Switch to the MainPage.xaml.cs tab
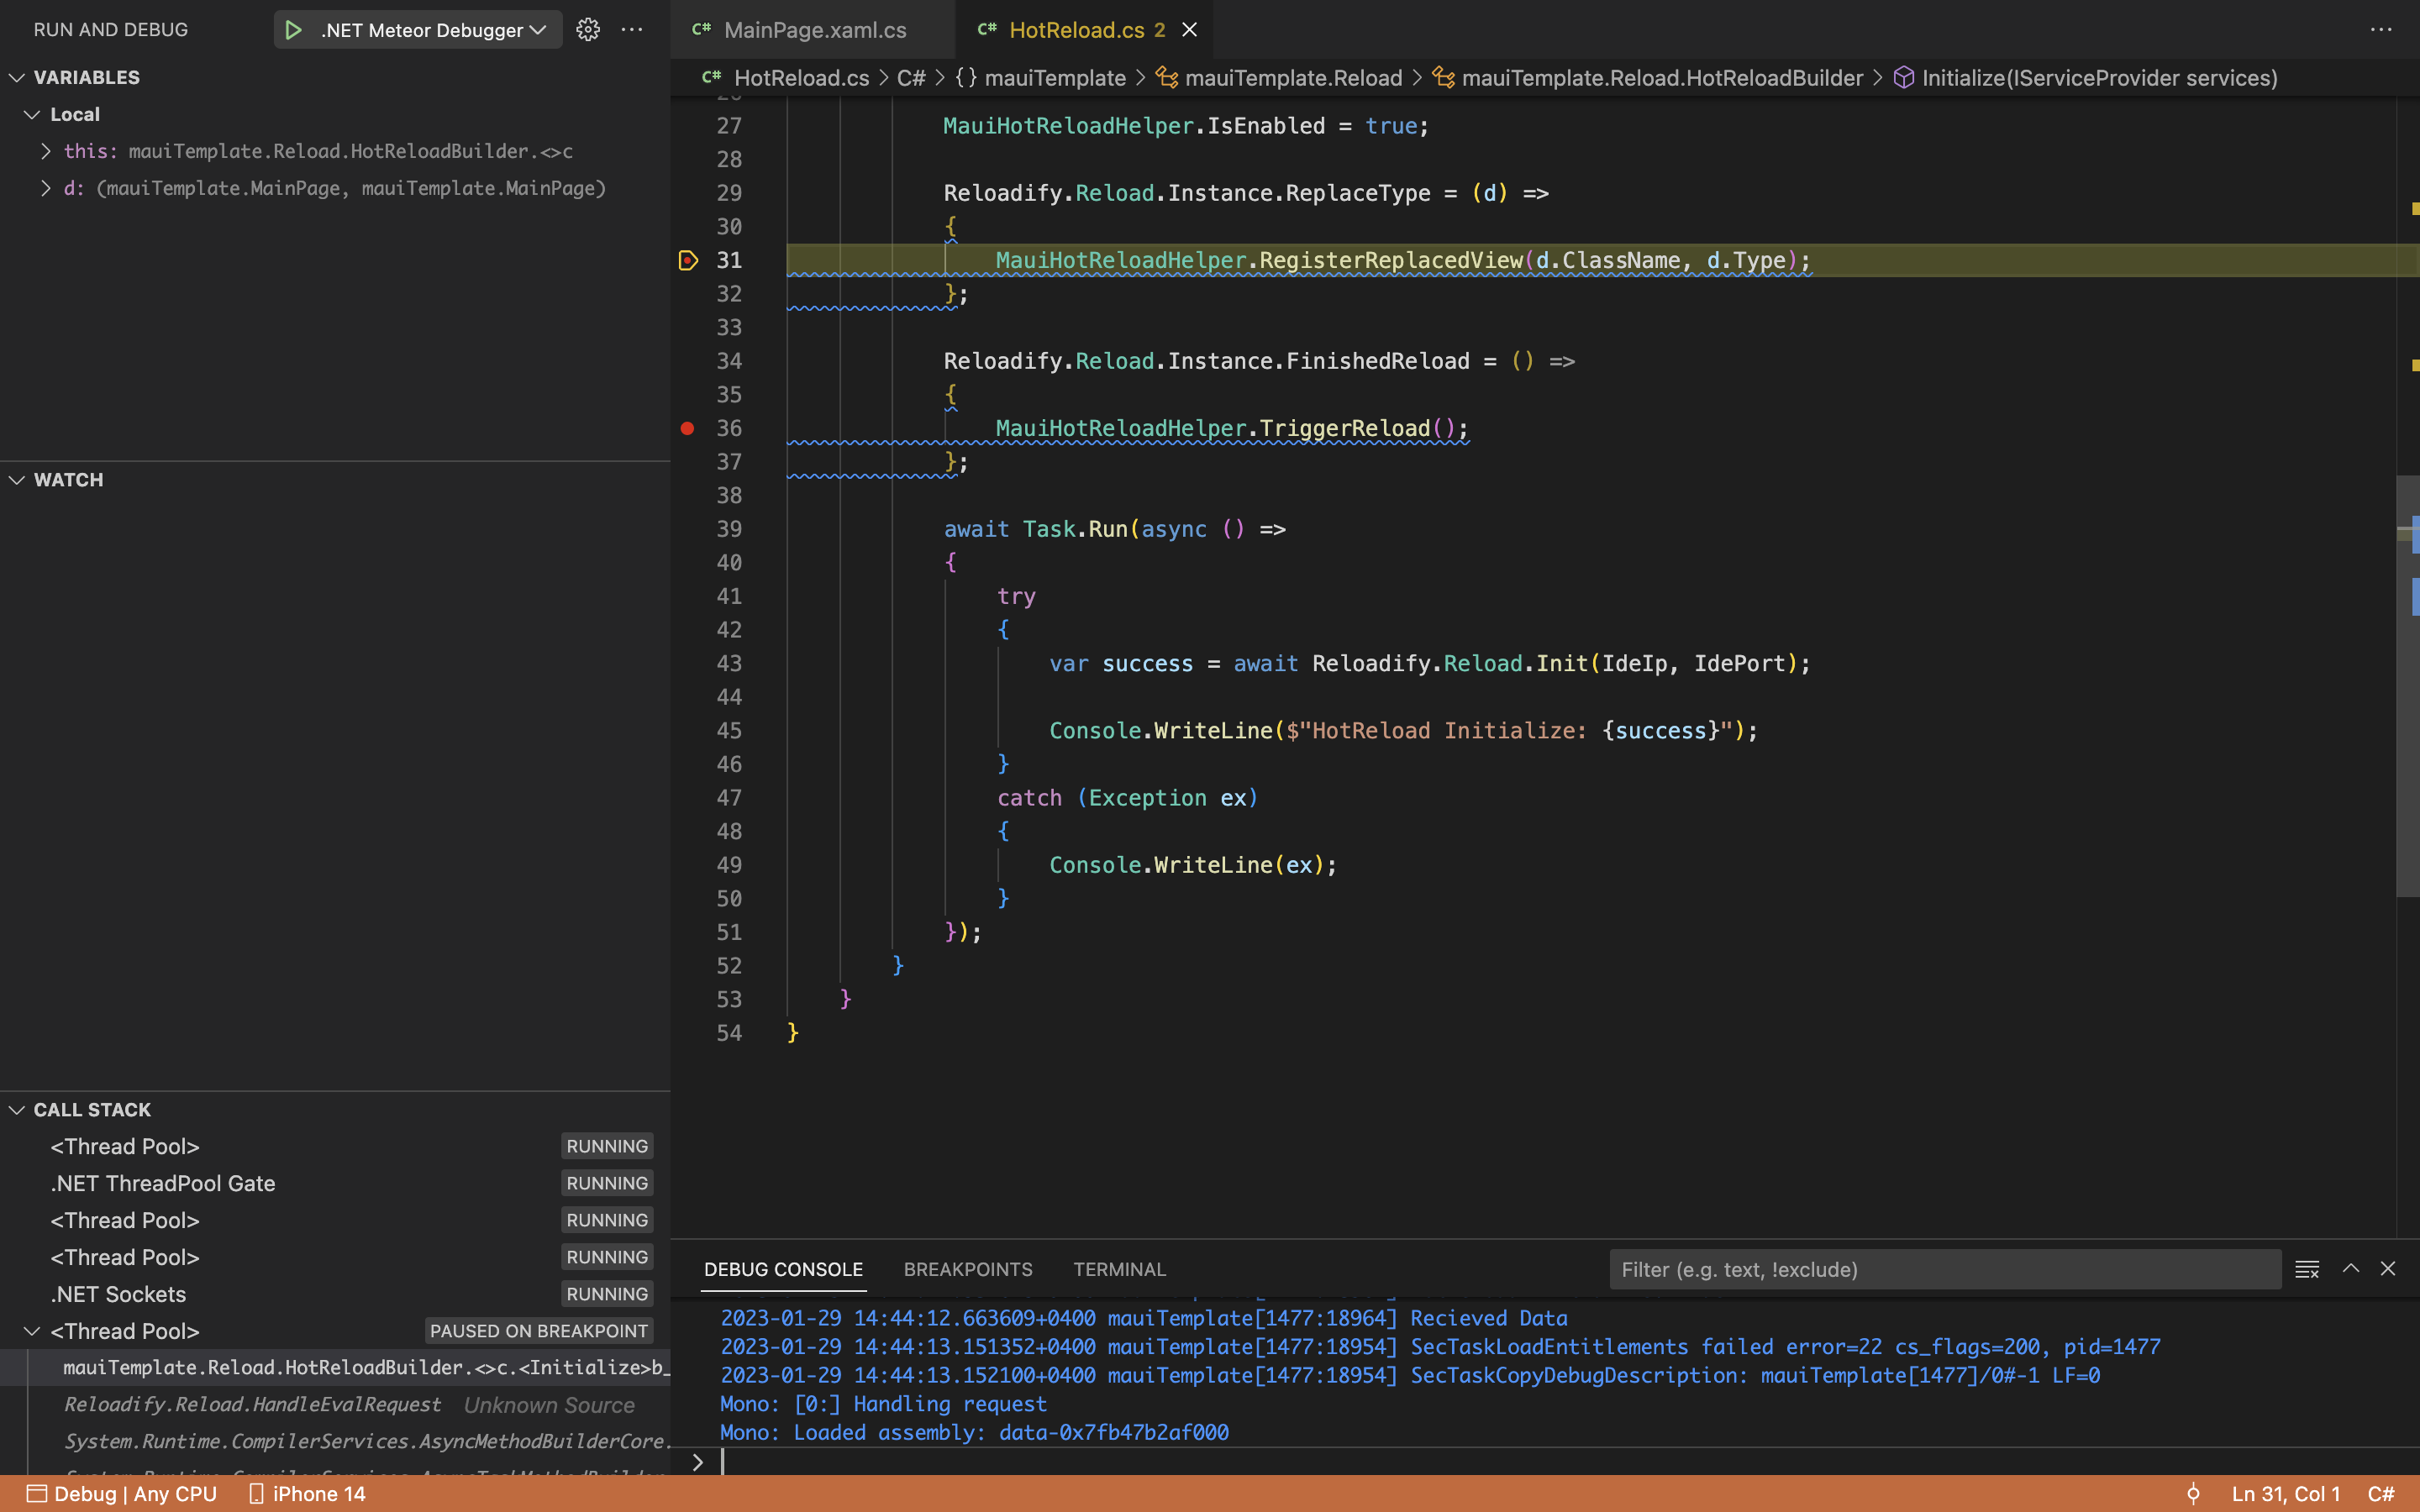 (814, 30)
